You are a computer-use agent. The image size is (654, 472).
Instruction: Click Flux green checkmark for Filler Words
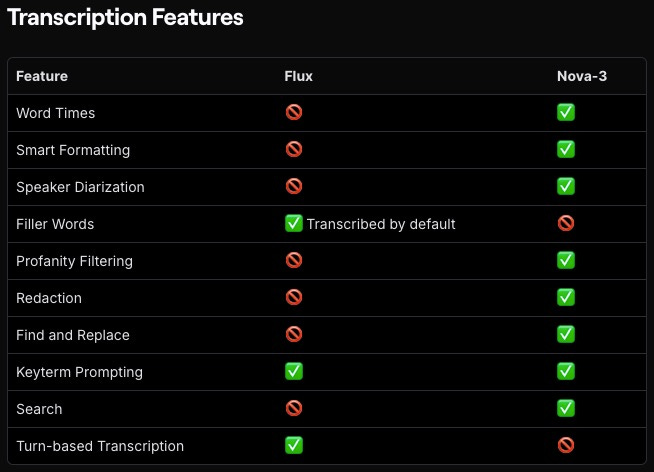pyautogui.click(x=294, y=223)
